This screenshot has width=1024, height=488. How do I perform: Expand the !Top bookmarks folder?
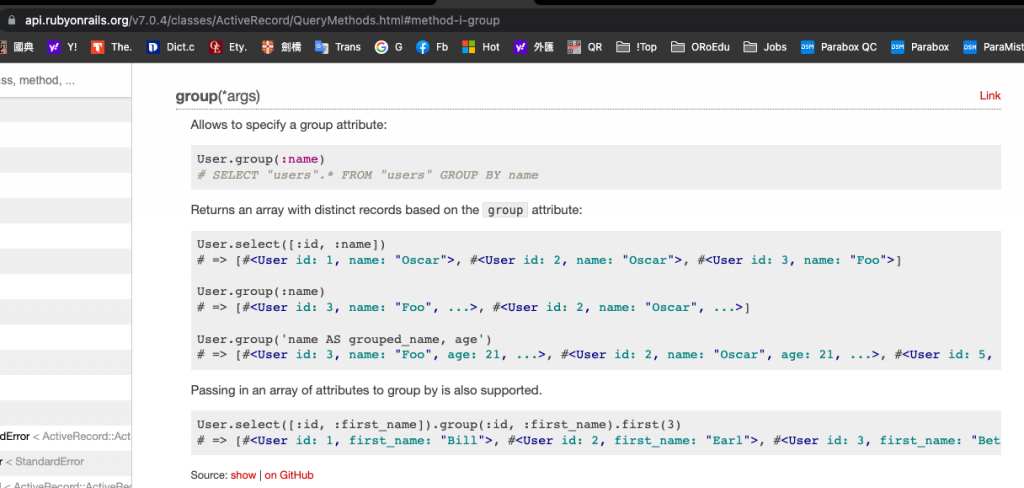click(x=636, y=47)
